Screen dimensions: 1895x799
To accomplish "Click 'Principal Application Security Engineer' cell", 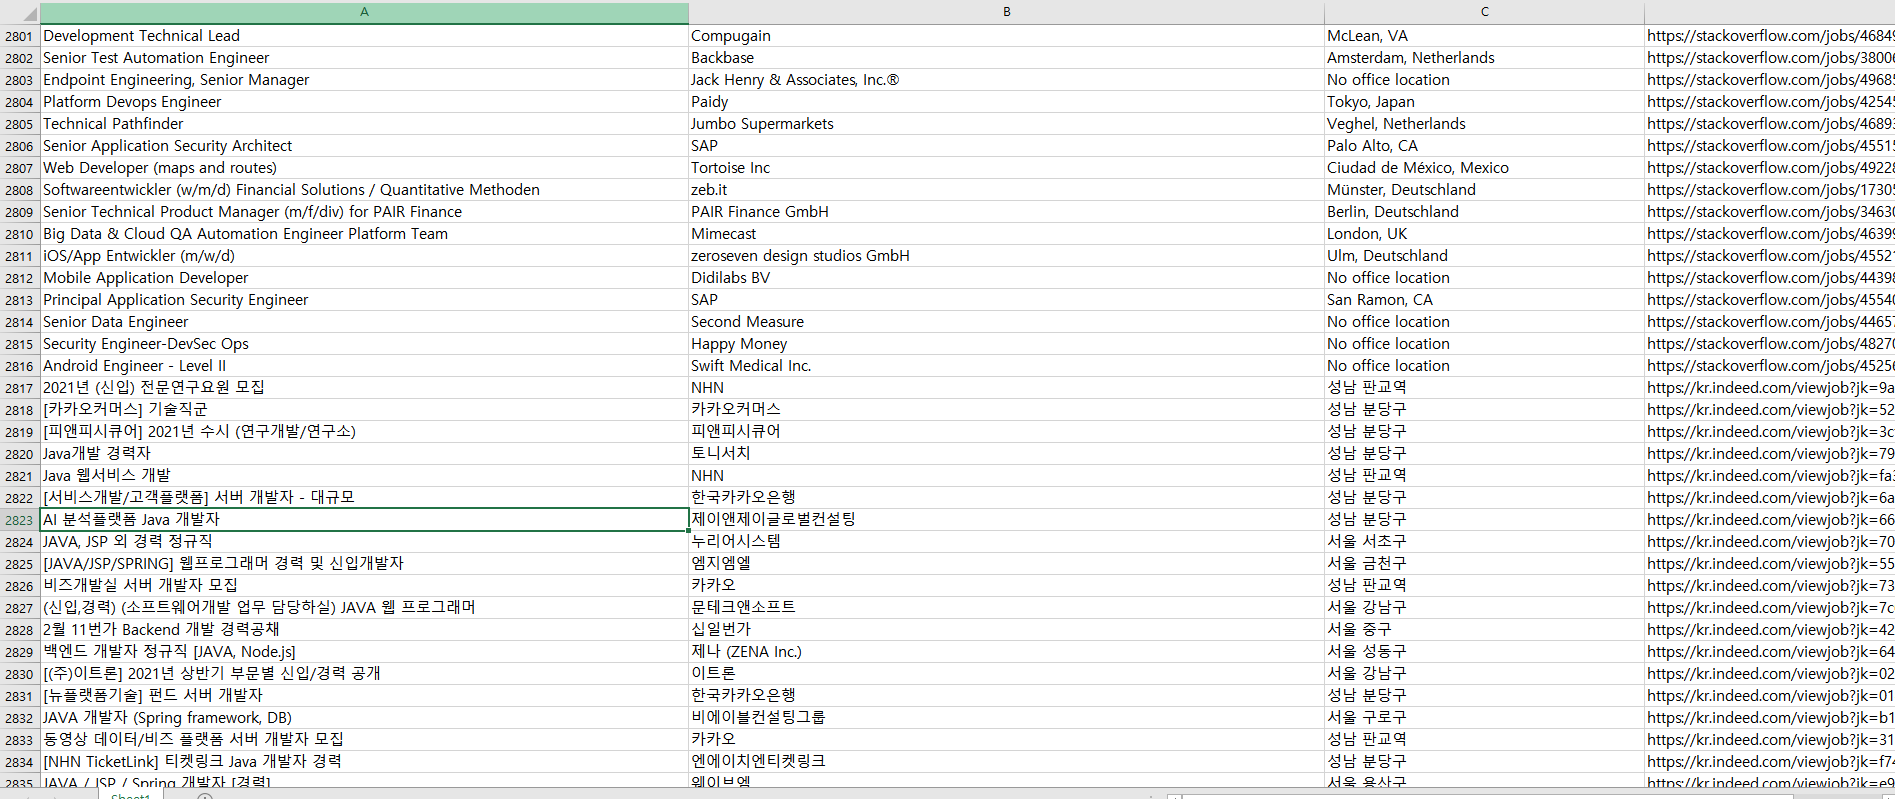I will (x=364, y=300).
